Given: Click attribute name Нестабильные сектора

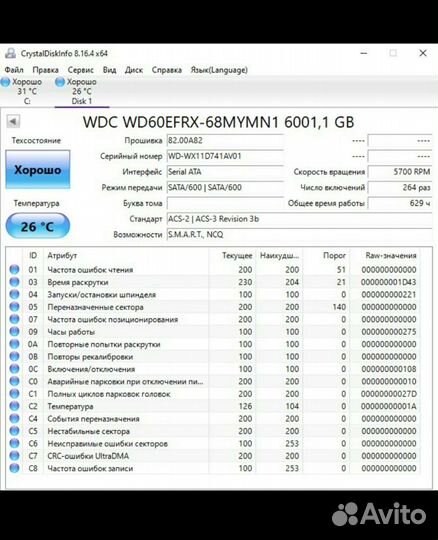Looking at the screenshot, I should (x=88, y=431).
